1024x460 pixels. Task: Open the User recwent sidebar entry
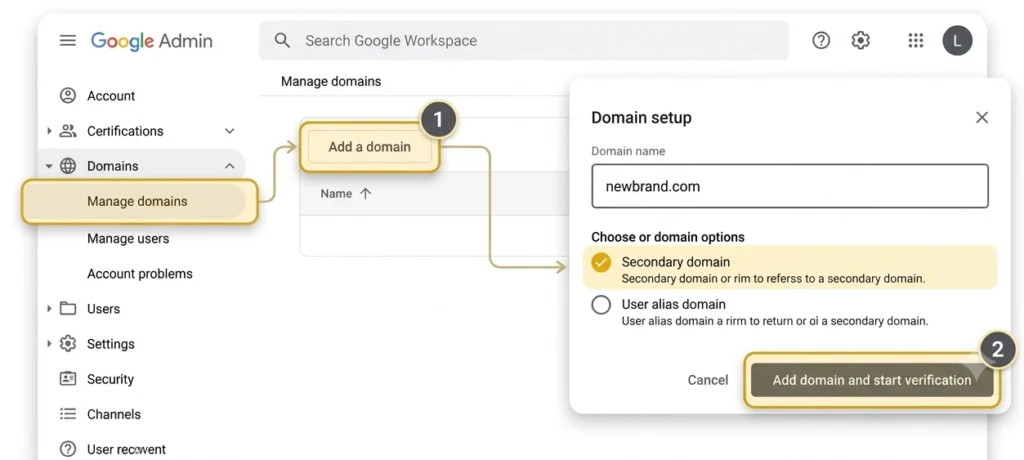point(127,450)
